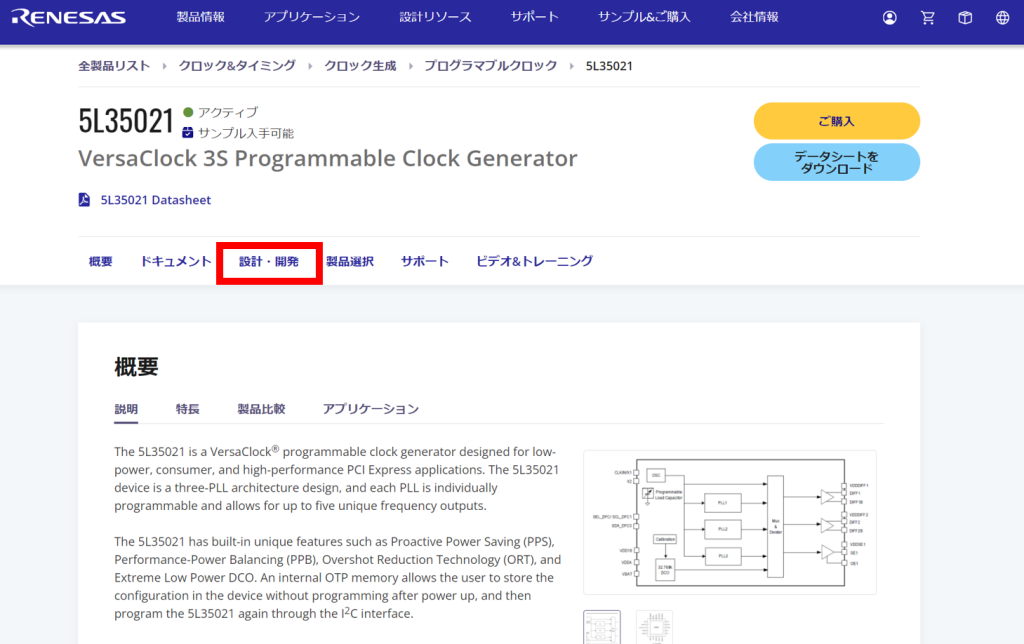Click the Renesas logo

67,16
